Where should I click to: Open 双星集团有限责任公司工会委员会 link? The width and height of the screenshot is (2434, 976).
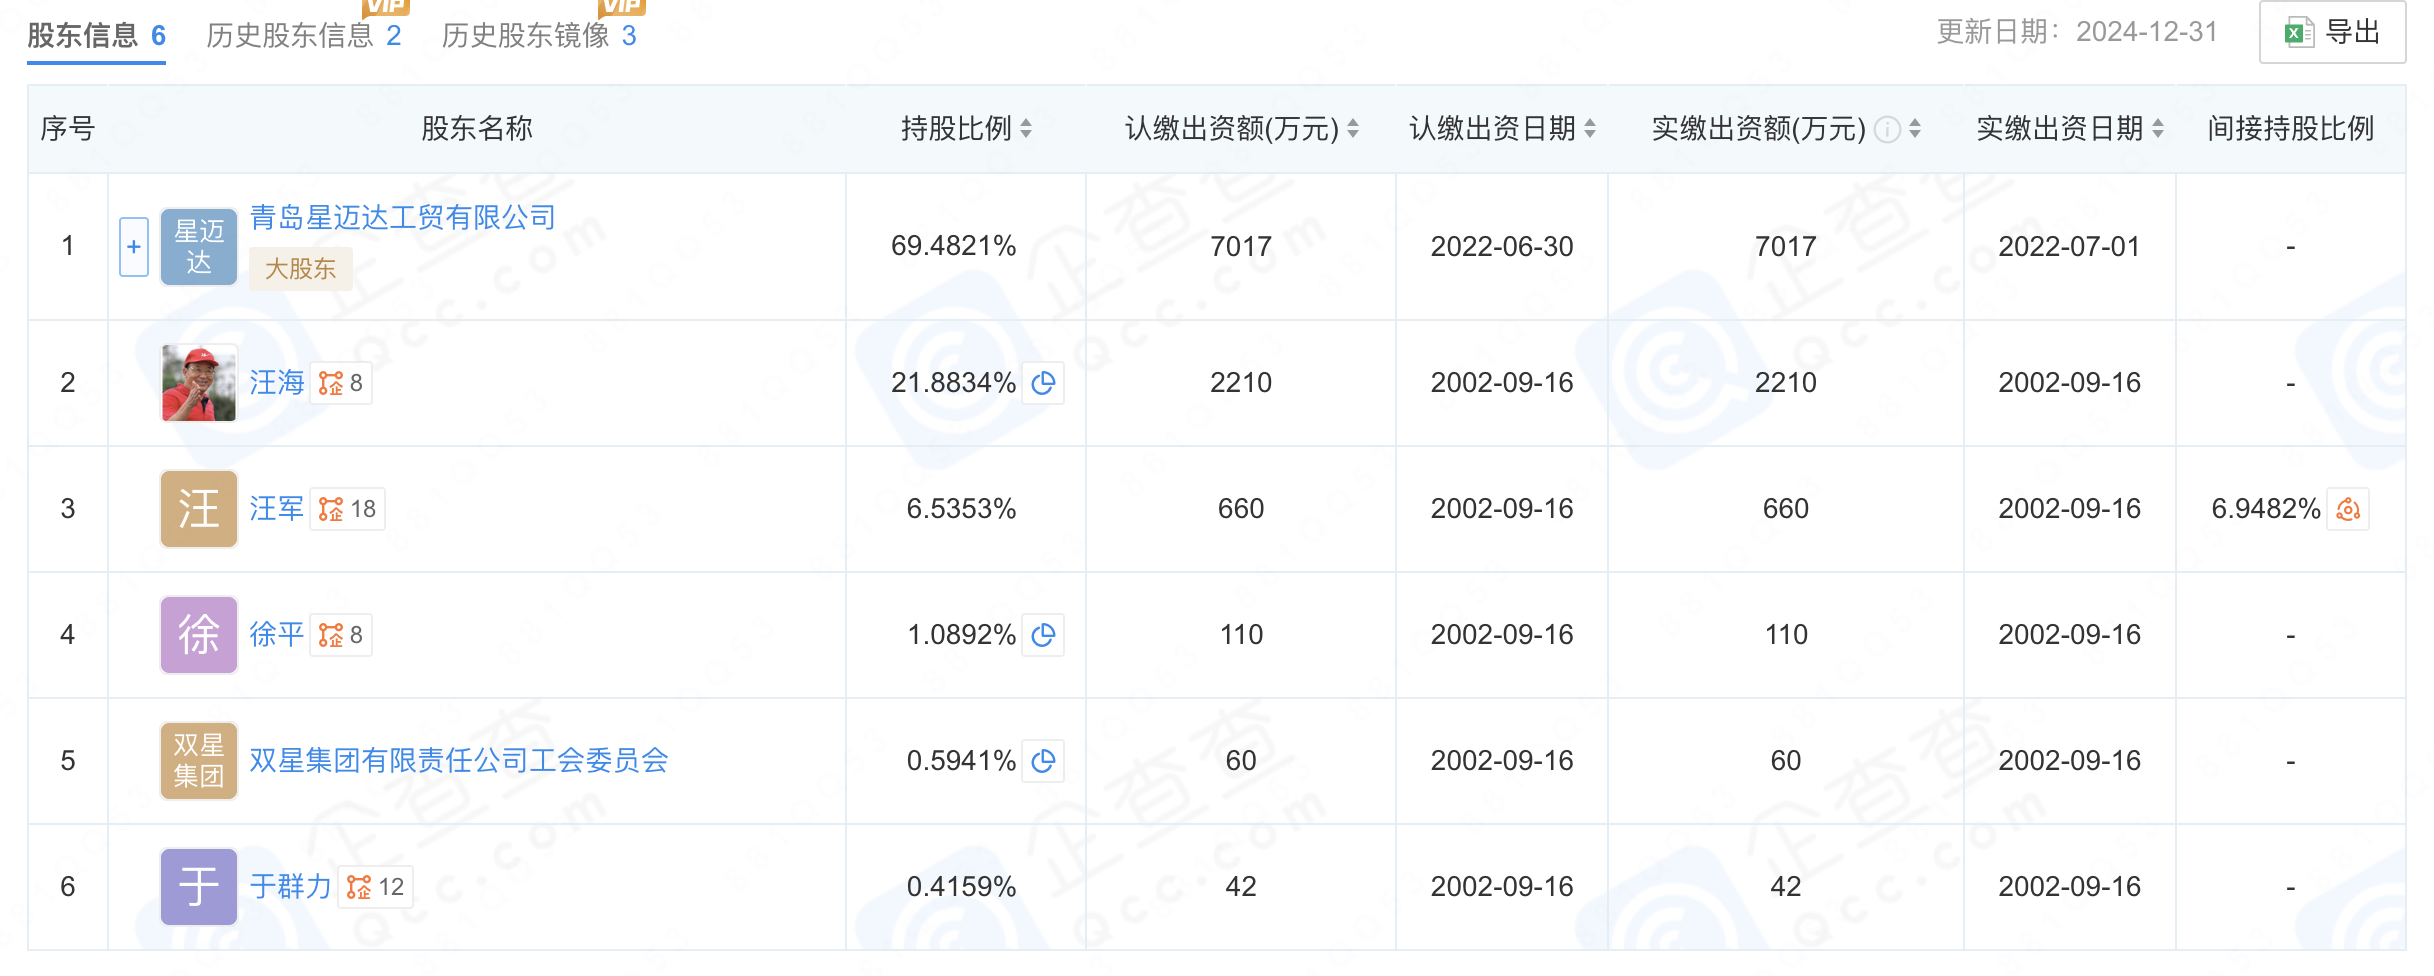458,761
